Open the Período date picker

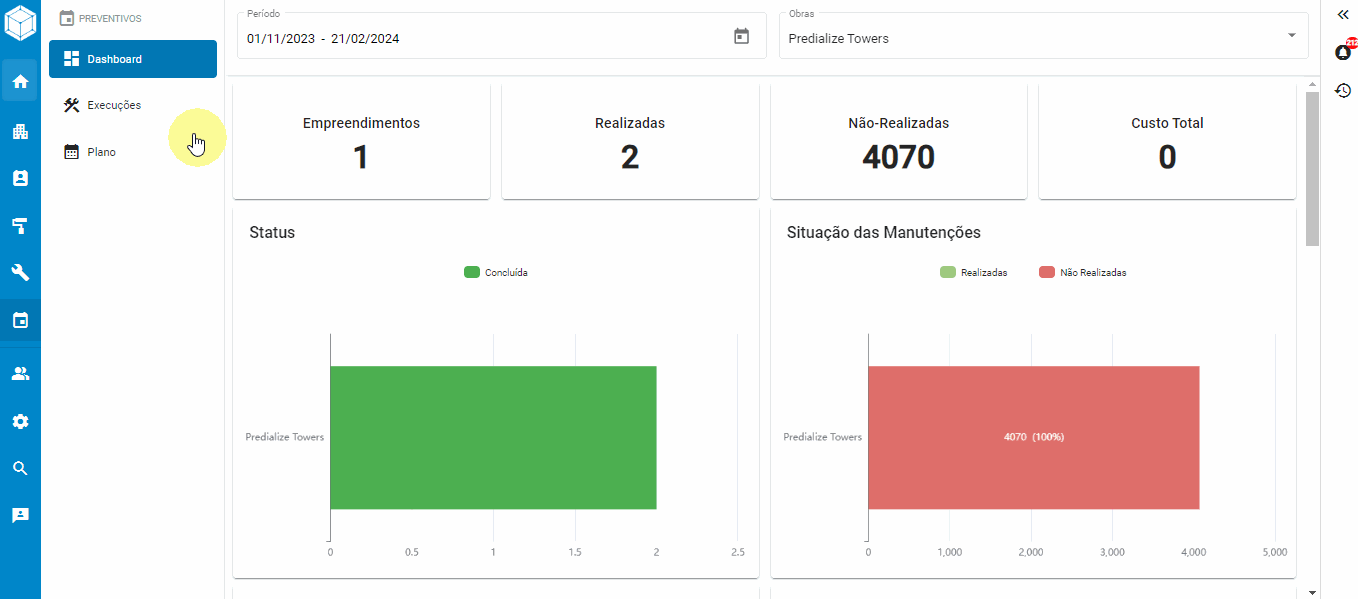741,35
